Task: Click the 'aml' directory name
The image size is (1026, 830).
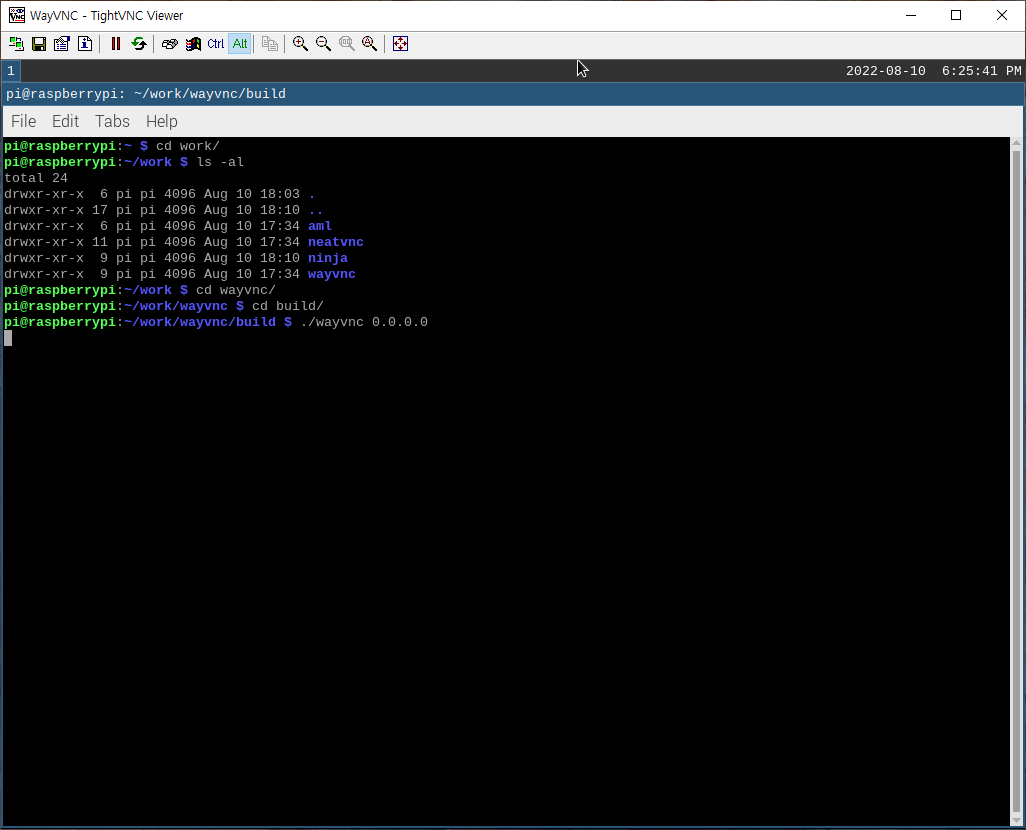Action: [x=320, y=226]
